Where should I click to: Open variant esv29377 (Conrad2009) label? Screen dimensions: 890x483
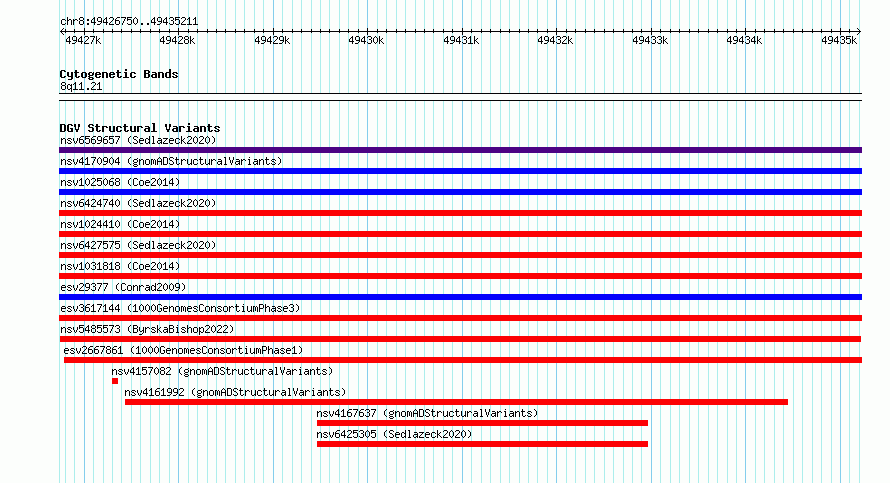tap(123, 287)
